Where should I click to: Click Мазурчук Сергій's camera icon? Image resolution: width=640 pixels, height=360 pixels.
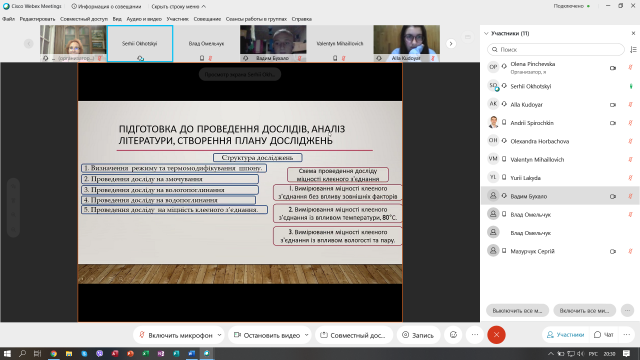click(x=613, y=252)
